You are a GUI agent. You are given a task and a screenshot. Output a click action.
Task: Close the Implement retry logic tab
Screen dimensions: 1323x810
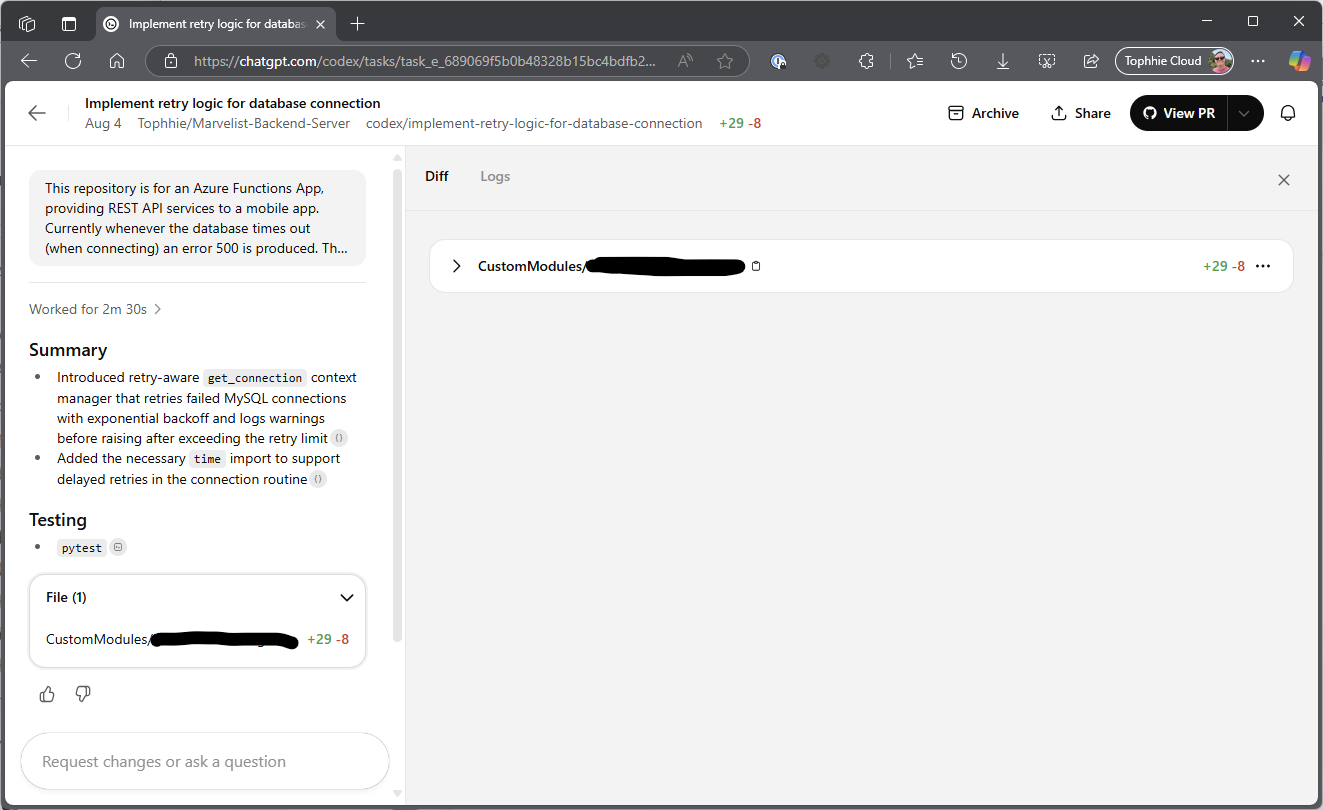click(x=323, y=23)
